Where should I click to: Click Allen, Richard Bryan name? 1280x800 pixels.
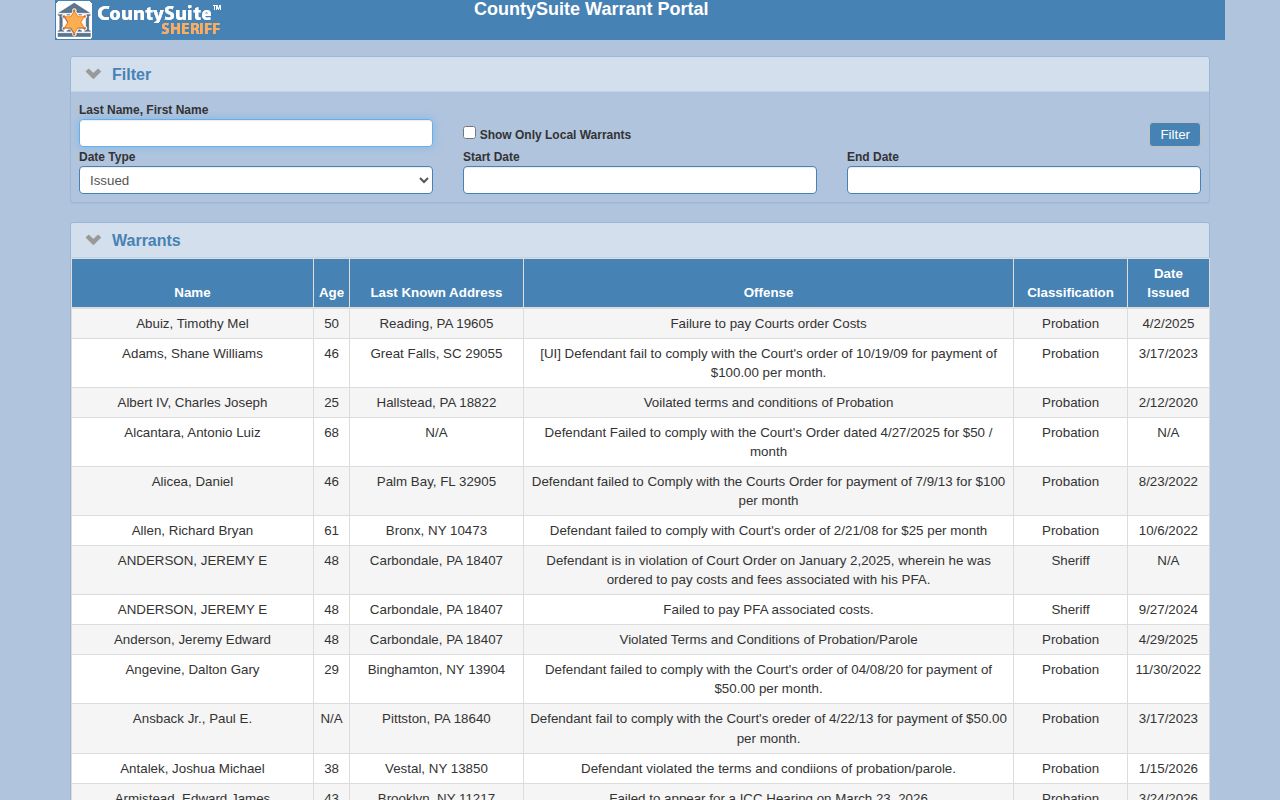192,531
